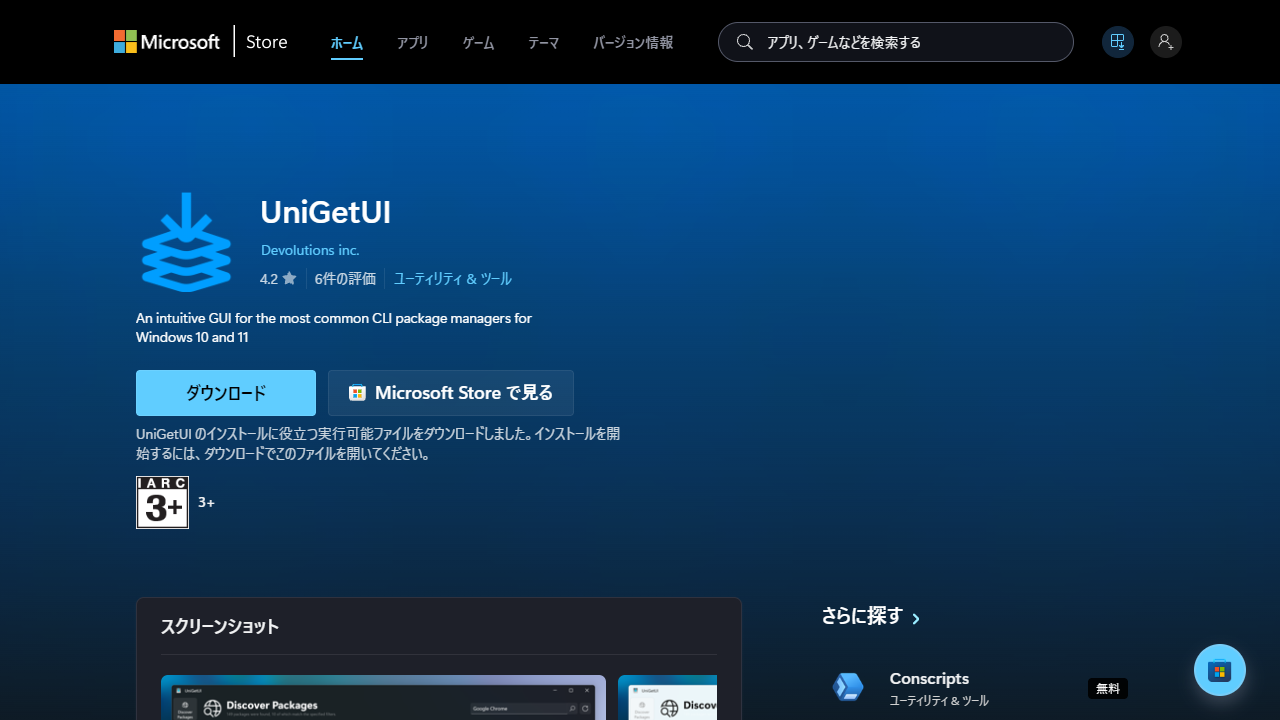This screenshot has width=1280, height=720.
Task: Open the second partially visible screenshot
Action: click(667, 698)
